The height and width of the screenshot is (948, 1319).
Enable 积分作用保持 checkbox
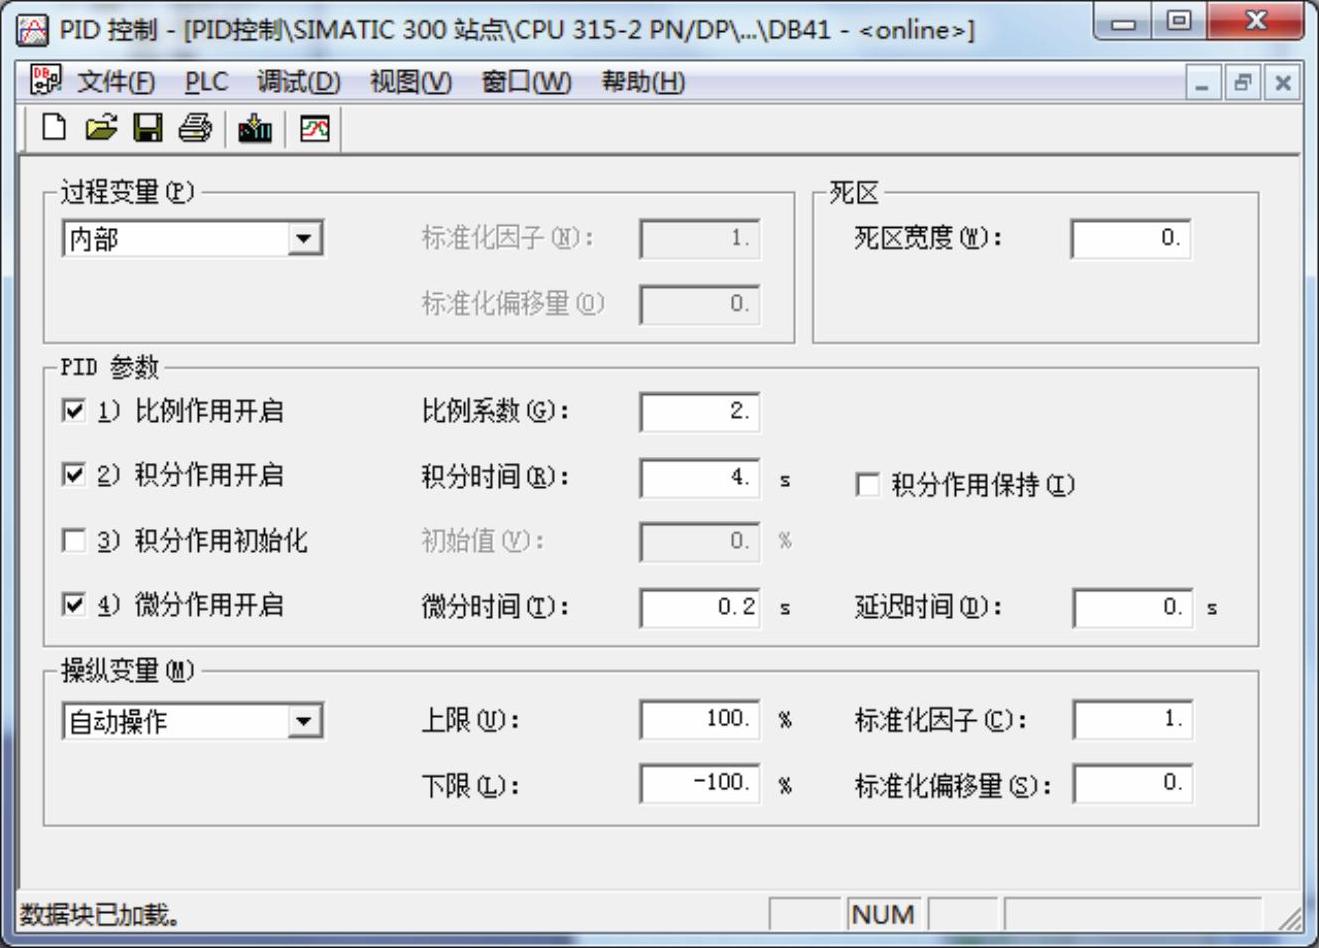click(867, 486)
